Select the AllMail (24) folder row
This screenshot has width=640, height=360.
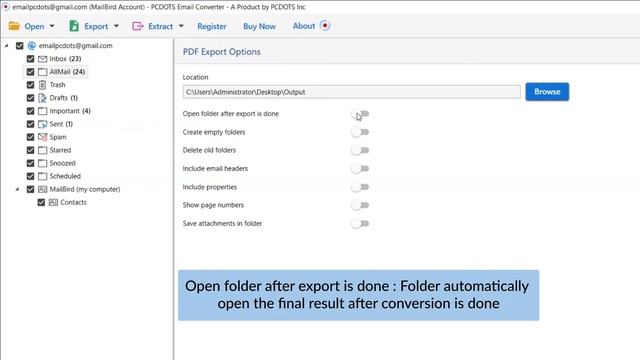click(x=56, y=72)
